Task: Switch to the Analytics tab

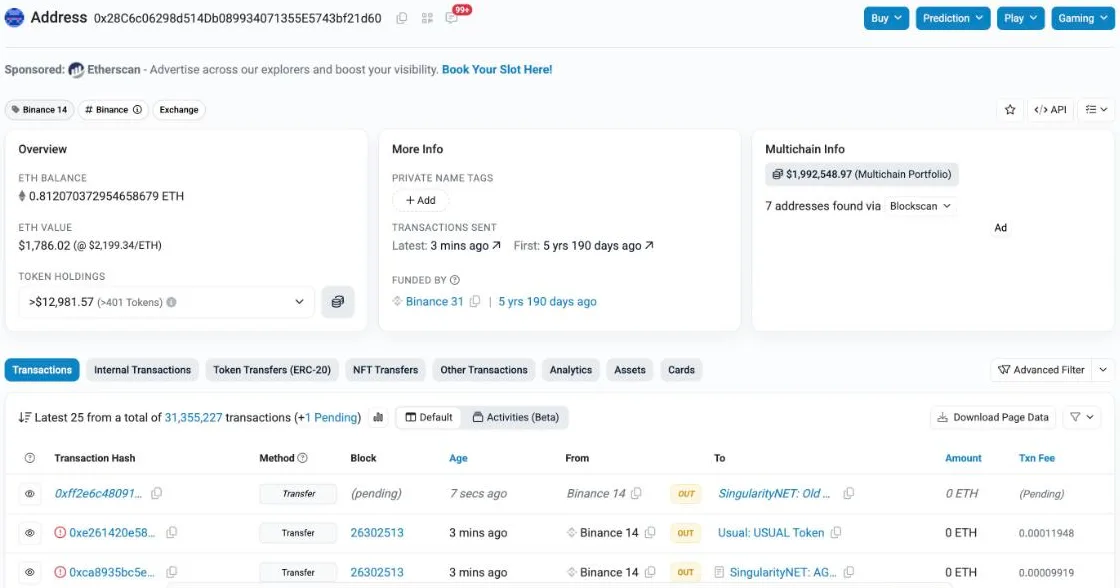Action: pos(571,369)
